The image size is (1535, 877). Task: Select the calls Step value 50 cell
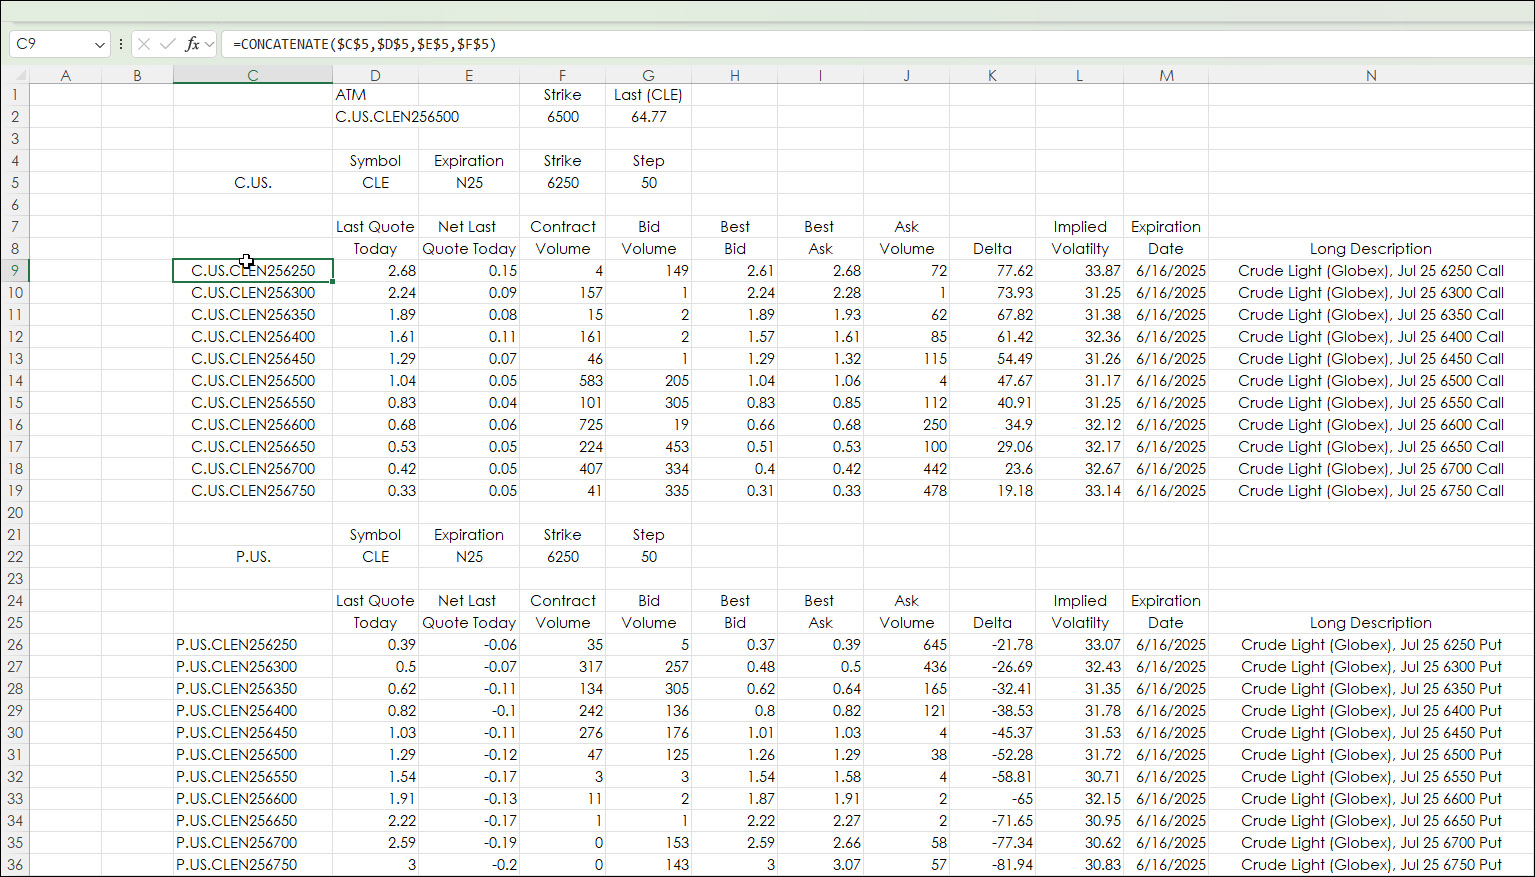(x=648, y=183)
